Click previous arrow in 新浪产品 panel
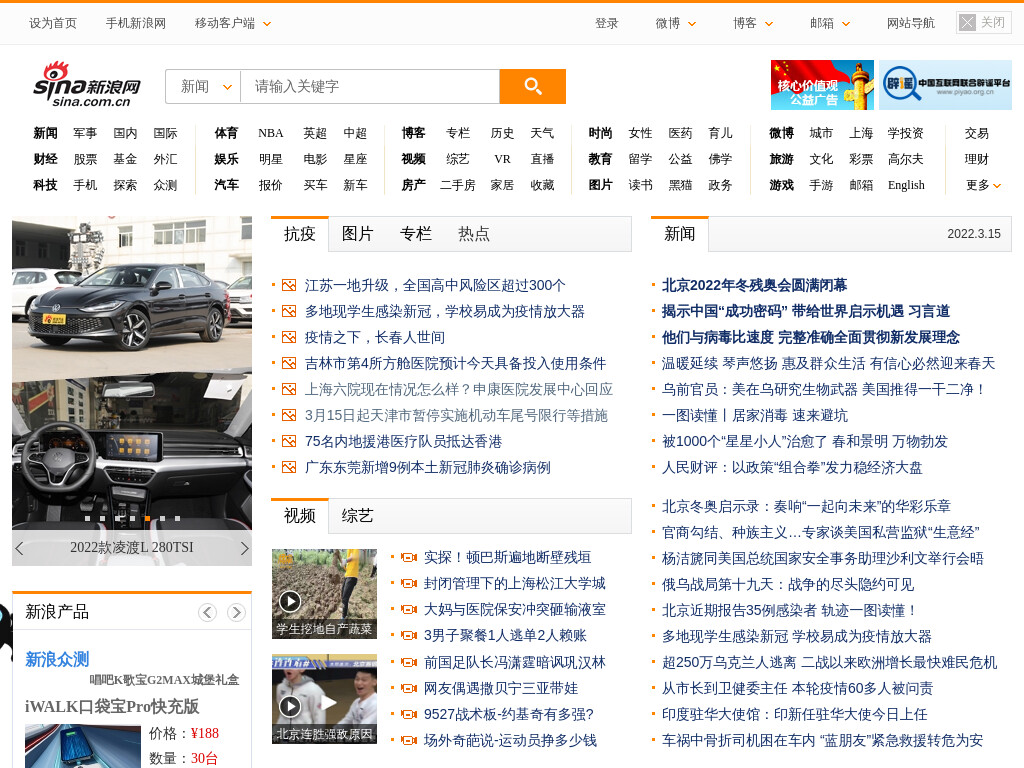Viewport: 1024px width, 768px height. click(x=207, y=612)
